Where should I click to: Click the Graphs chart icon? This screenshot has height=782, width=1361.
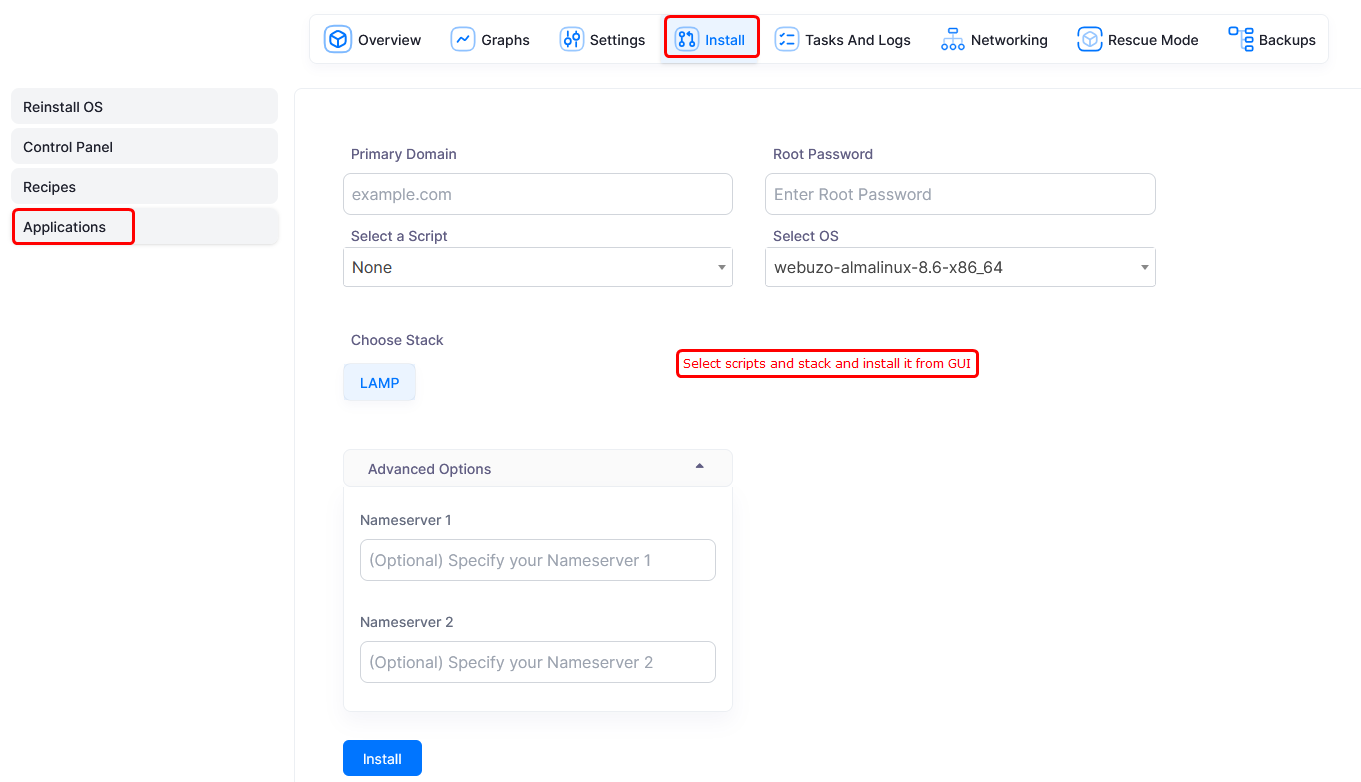pyautogui.click(x=463, y=39)
